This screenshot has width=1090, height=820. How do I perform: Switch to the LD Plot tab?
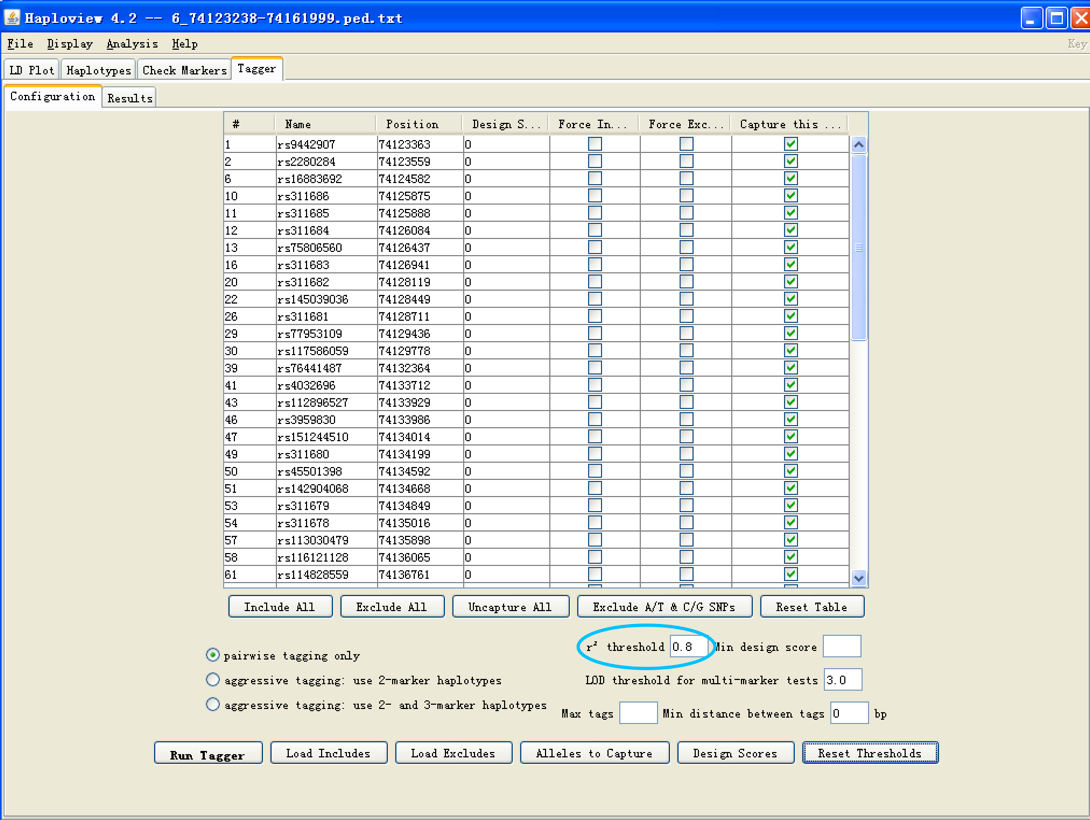click(x=32, y=70)
